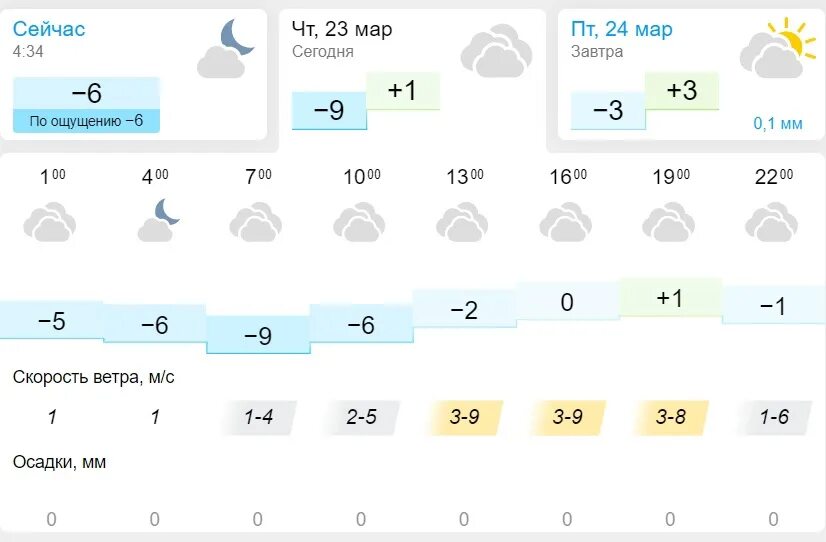
Task: Click the overcast cloud icon for Чт, 23 мар
Action: point(496,51)
